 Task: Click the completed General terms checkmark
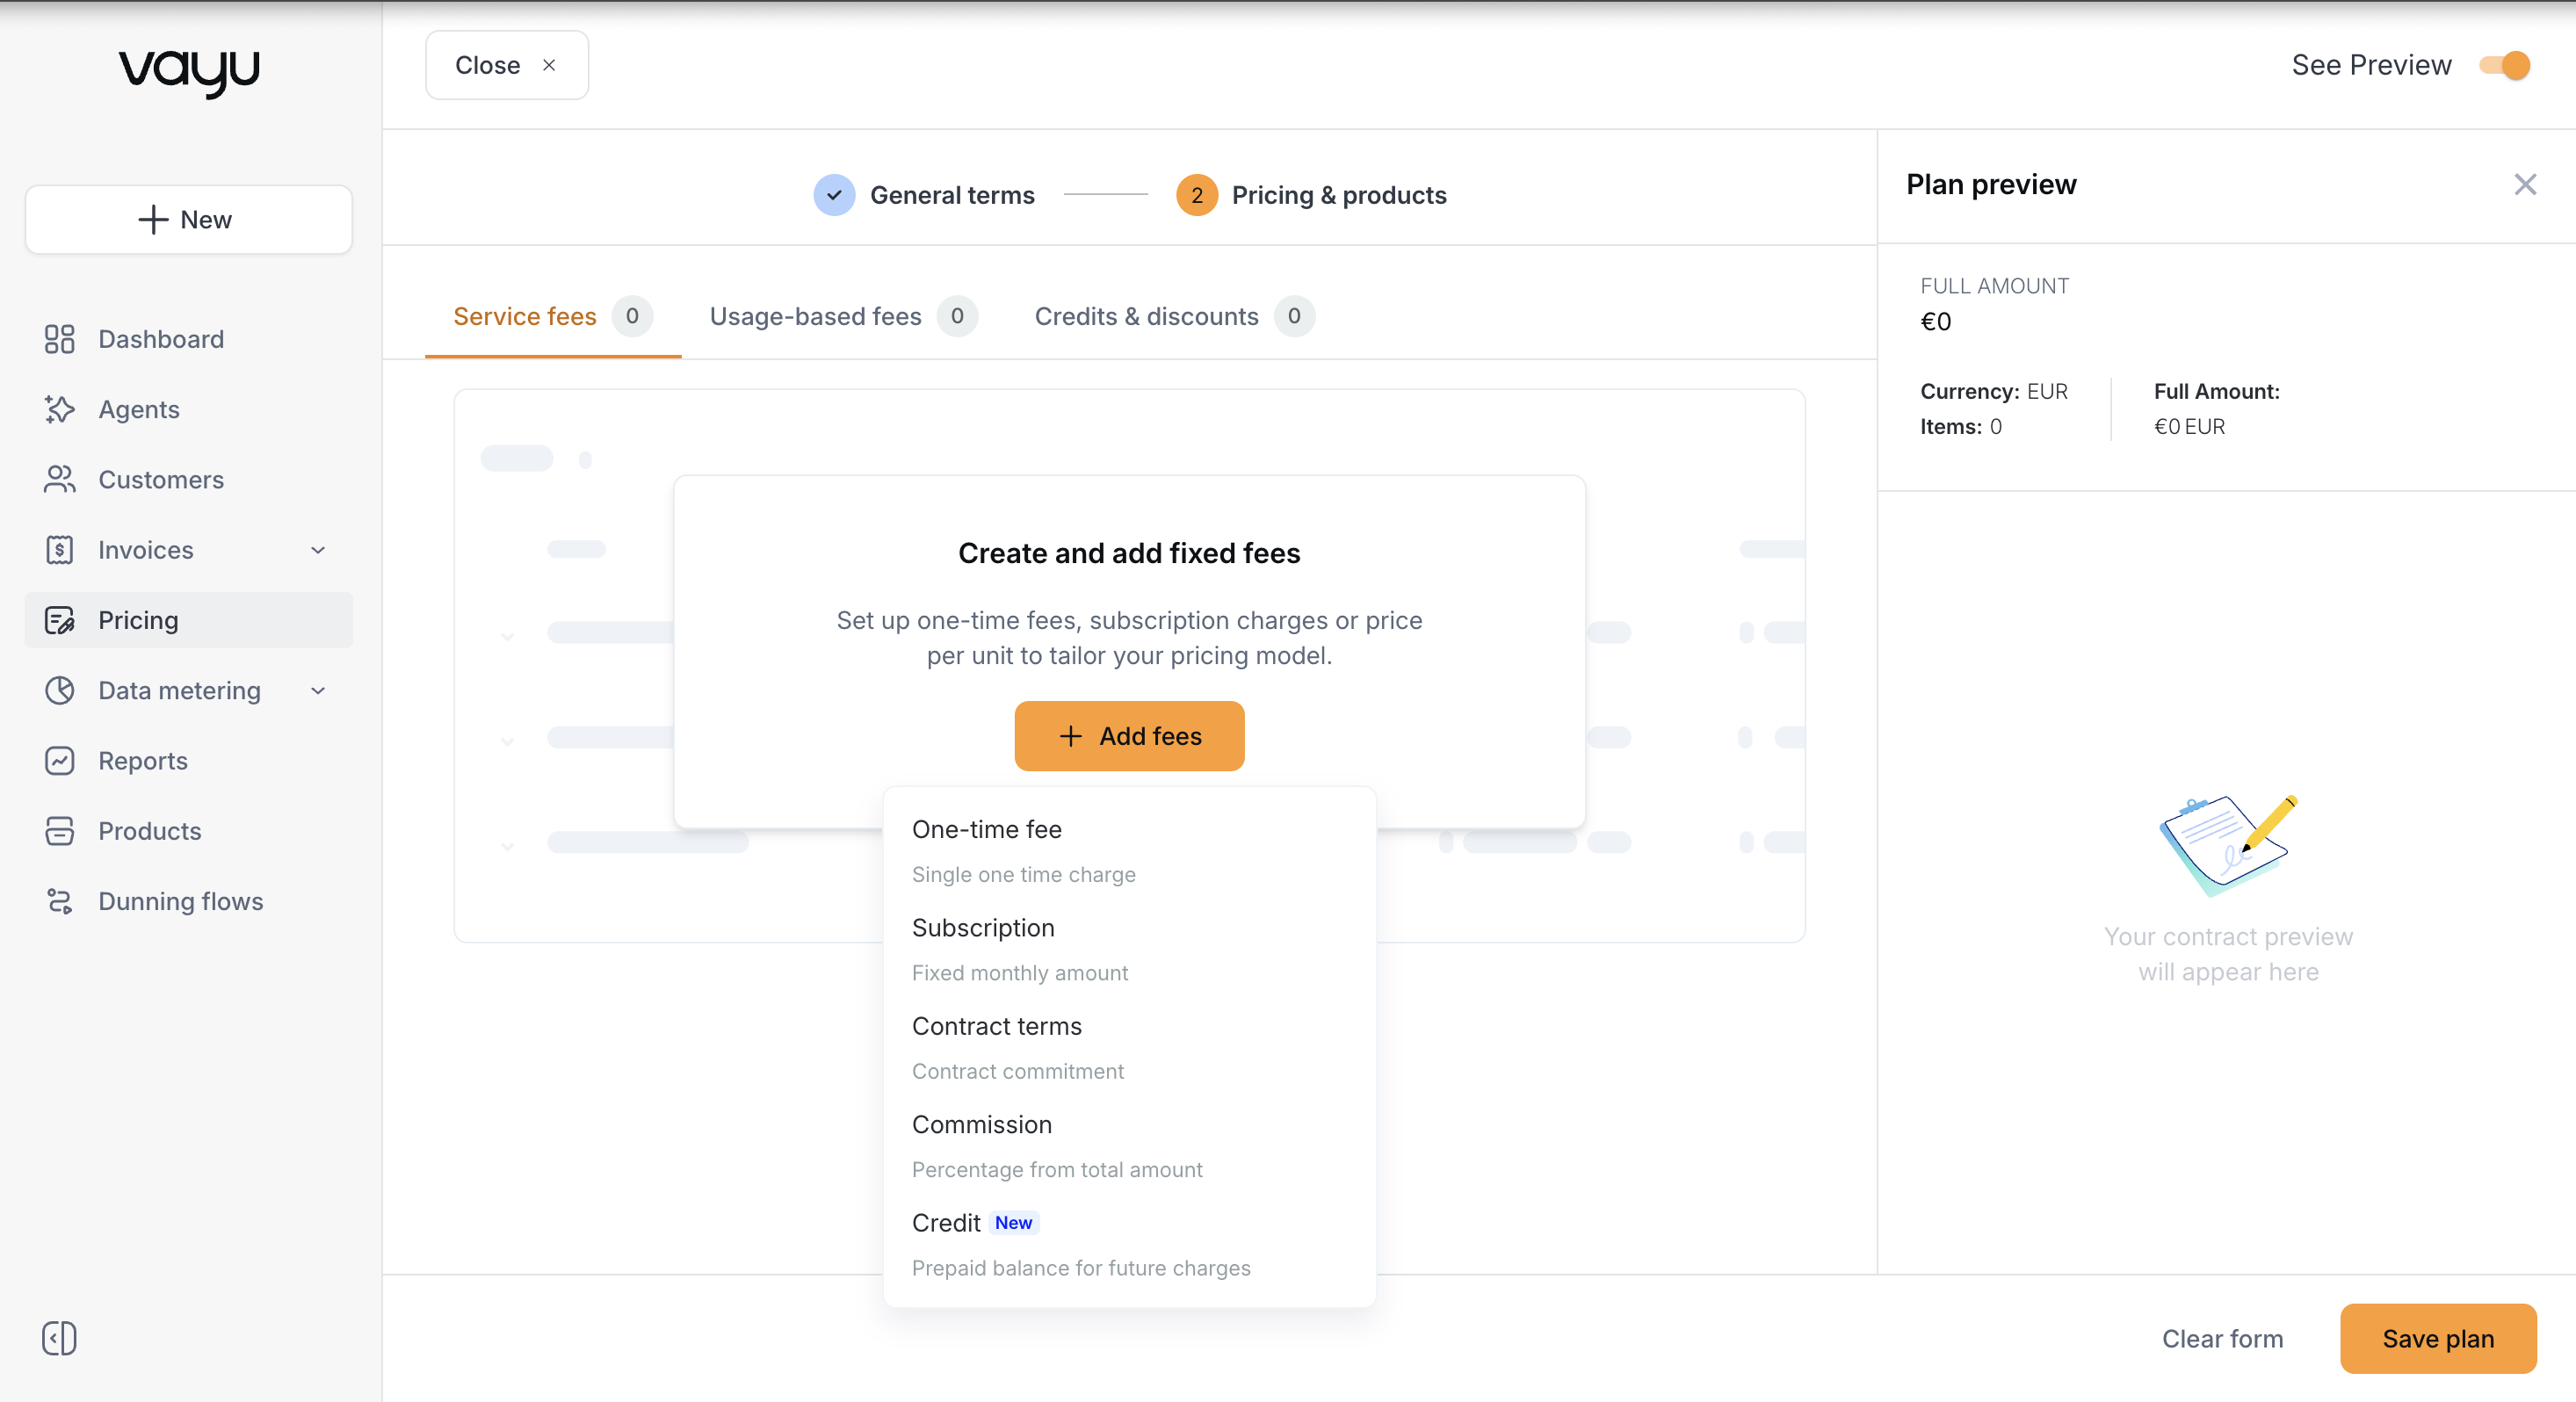pos(834,195)
